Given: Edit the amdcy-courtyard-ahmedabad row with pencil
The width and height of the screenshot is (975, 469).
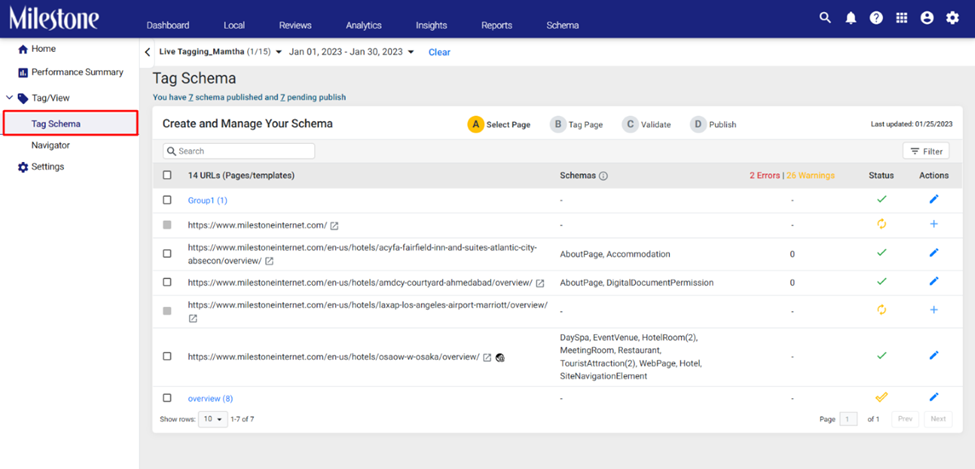Looking at the screenshot, I should coord(933,281).
